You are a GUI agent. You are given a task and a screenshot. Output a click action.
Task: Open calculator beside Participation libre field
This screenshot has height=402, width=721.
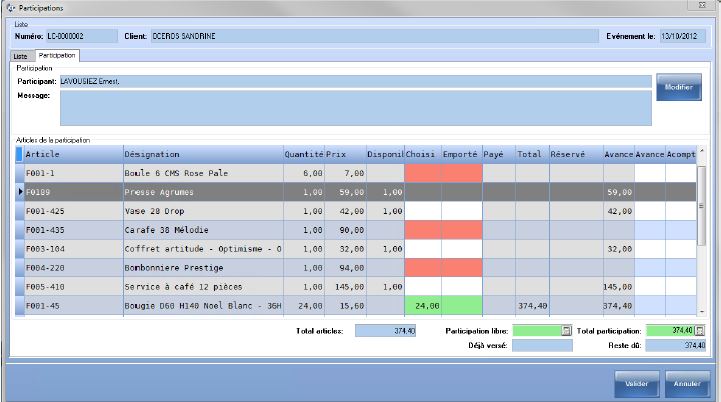tap(567, 330)
